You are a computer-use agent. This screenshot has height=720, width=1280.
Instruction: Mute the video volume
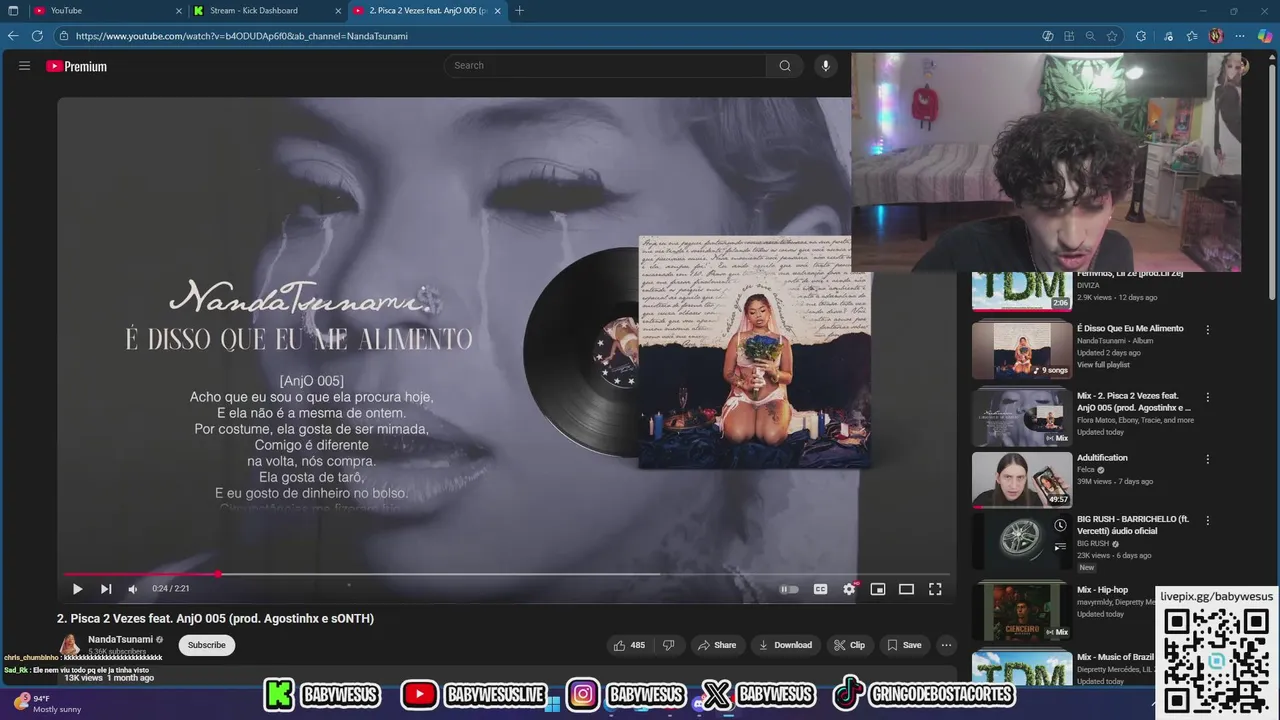tap(133, 589)
